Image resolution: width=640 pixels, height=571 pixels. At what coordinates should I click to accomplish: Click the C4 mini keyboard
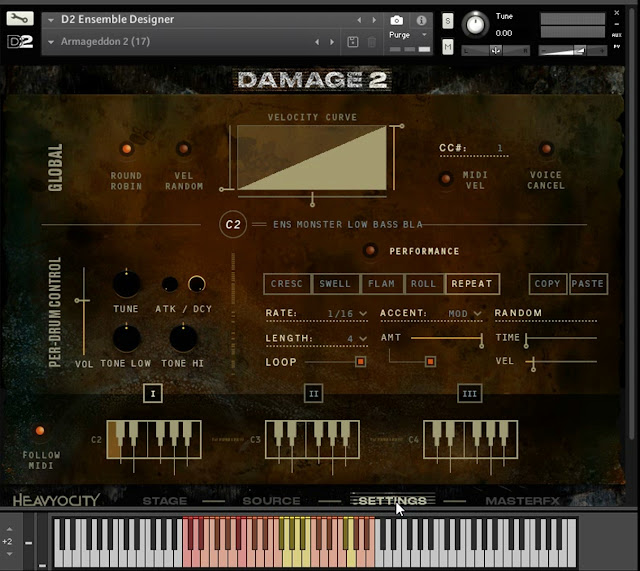[x=470, y=440]
